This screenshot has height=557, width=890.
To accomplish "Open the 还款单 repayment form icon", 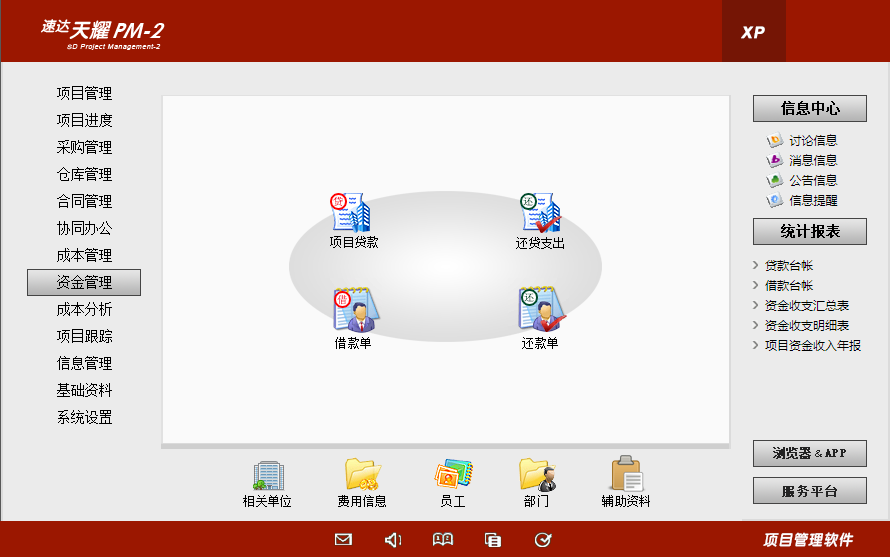I will coord(540,310).
